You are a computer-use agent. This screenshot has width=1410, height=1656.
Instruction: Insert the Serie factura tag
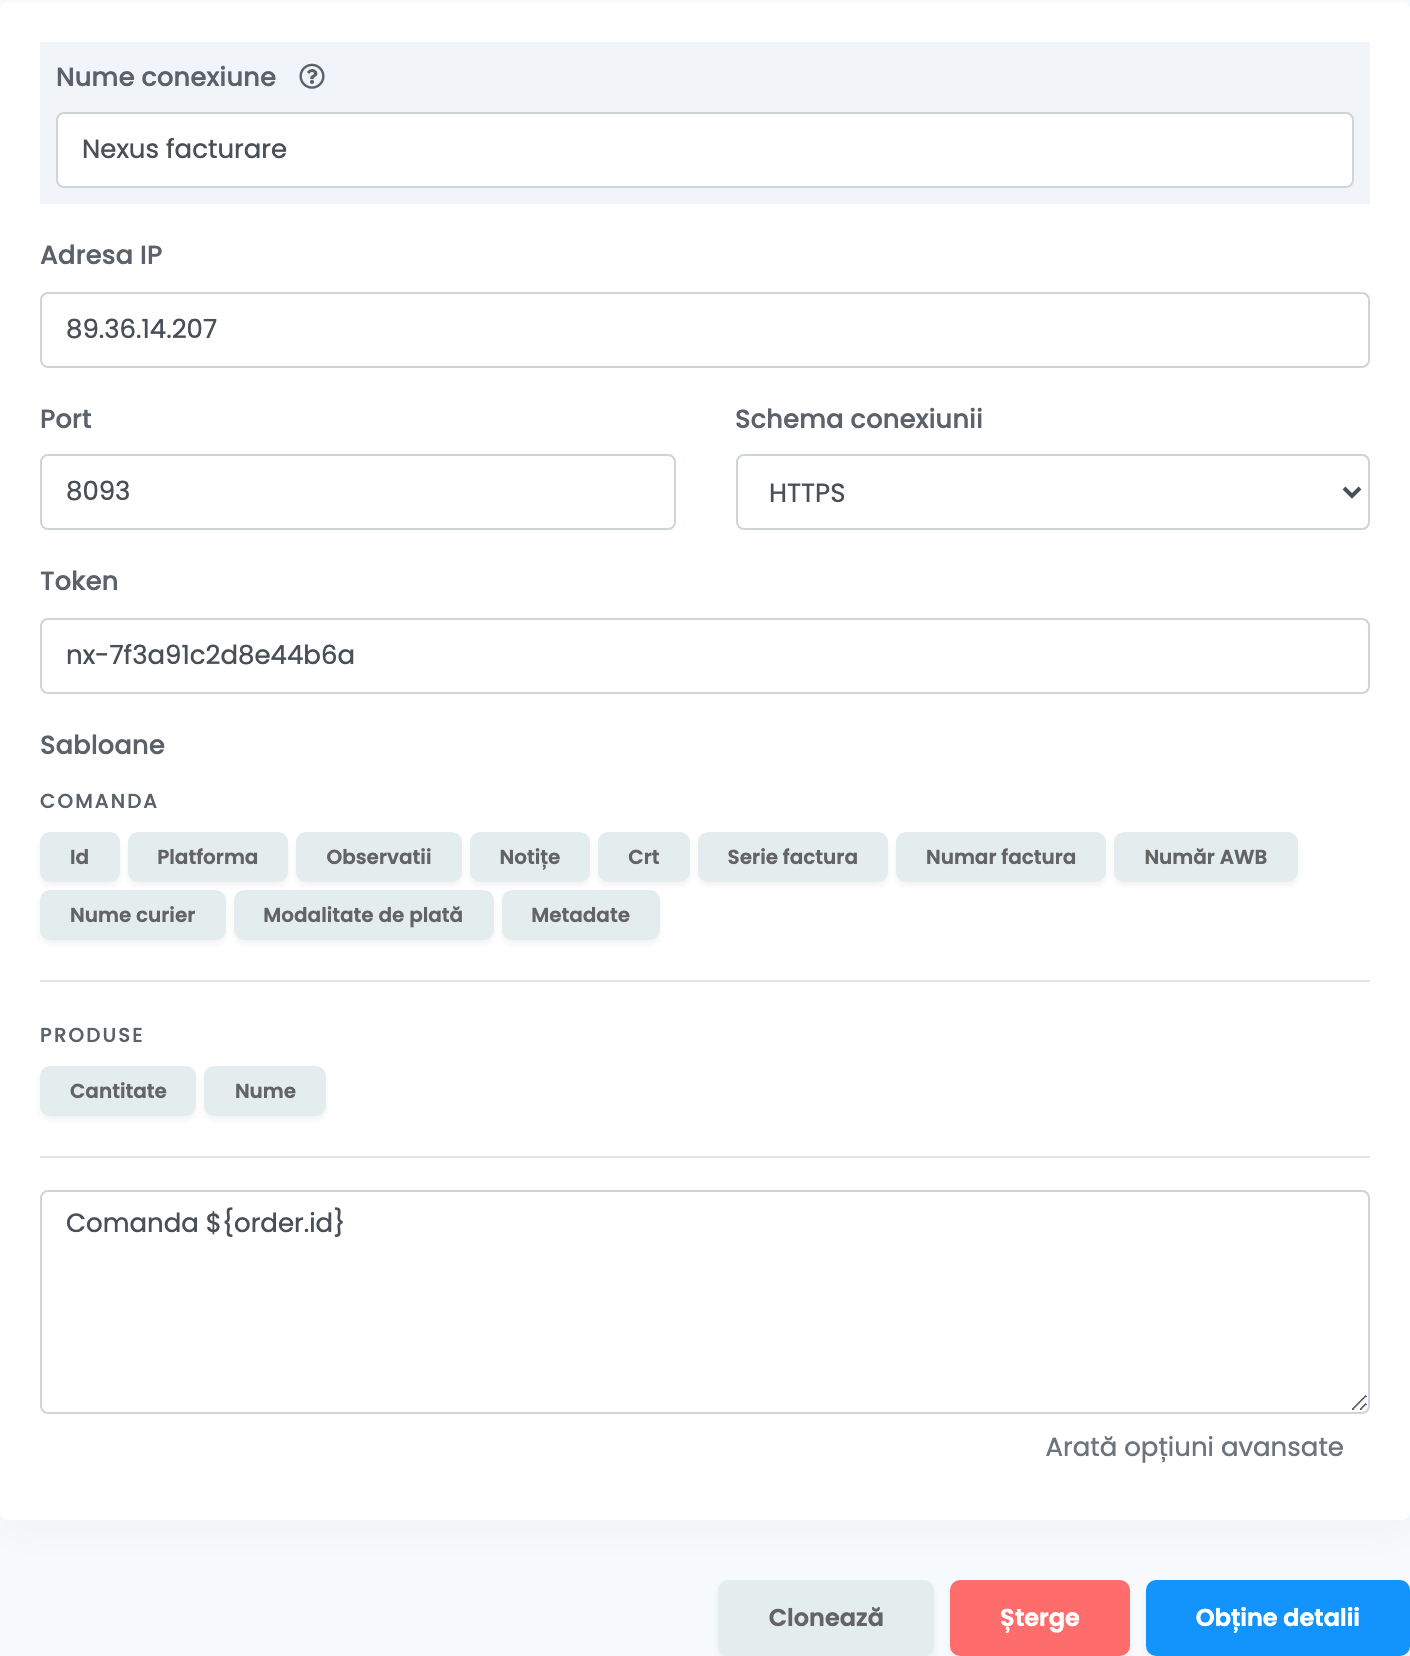[793, 857]
